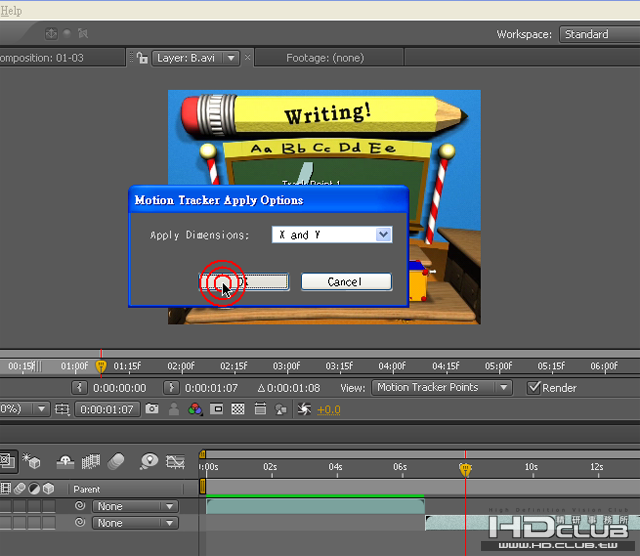The image size is (640, 556).
Task: Click the Brainstorm light bulb icon
Action: coord(149,461)
